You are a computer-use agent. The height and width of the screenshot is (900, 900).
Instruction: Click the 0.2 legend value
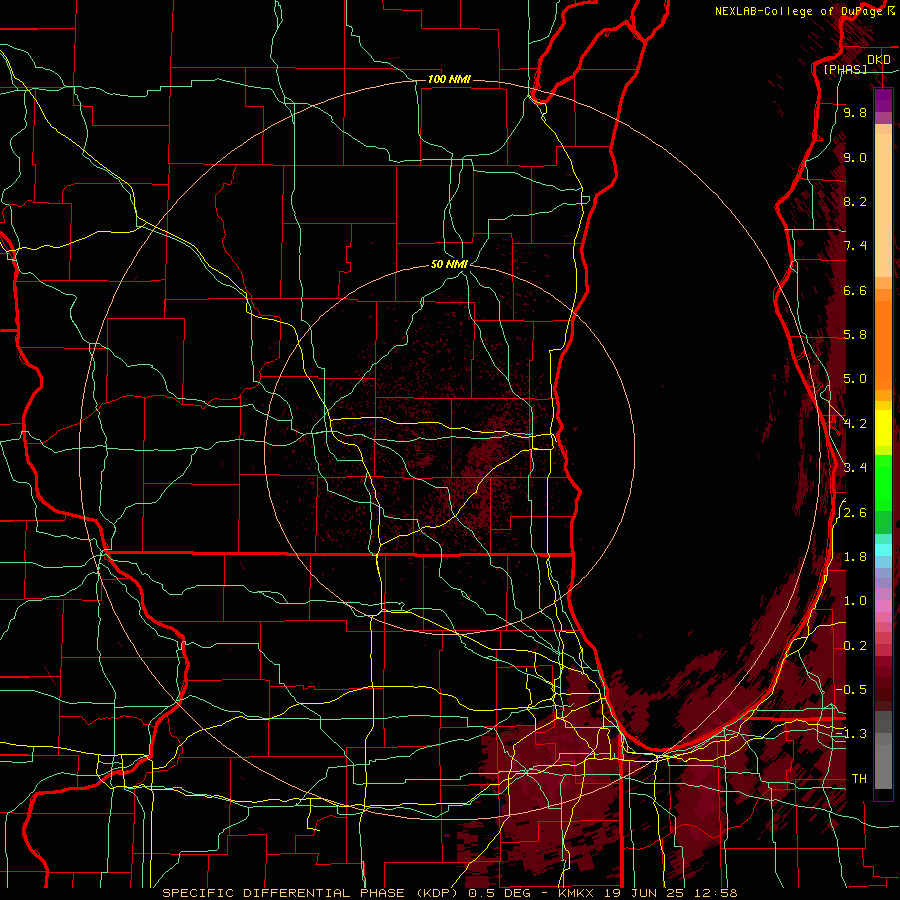pyautogui.click(x=855, y=646)
